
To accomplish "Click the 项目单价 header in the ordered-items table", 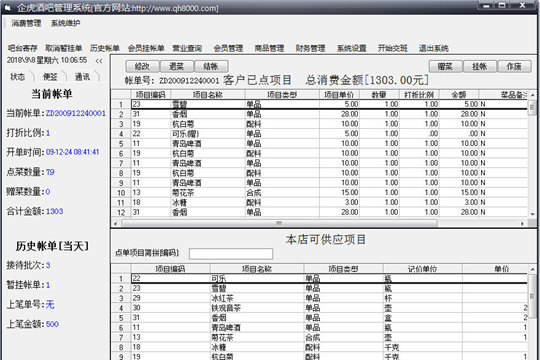I will pyautogui.click(x=339, y=94).
